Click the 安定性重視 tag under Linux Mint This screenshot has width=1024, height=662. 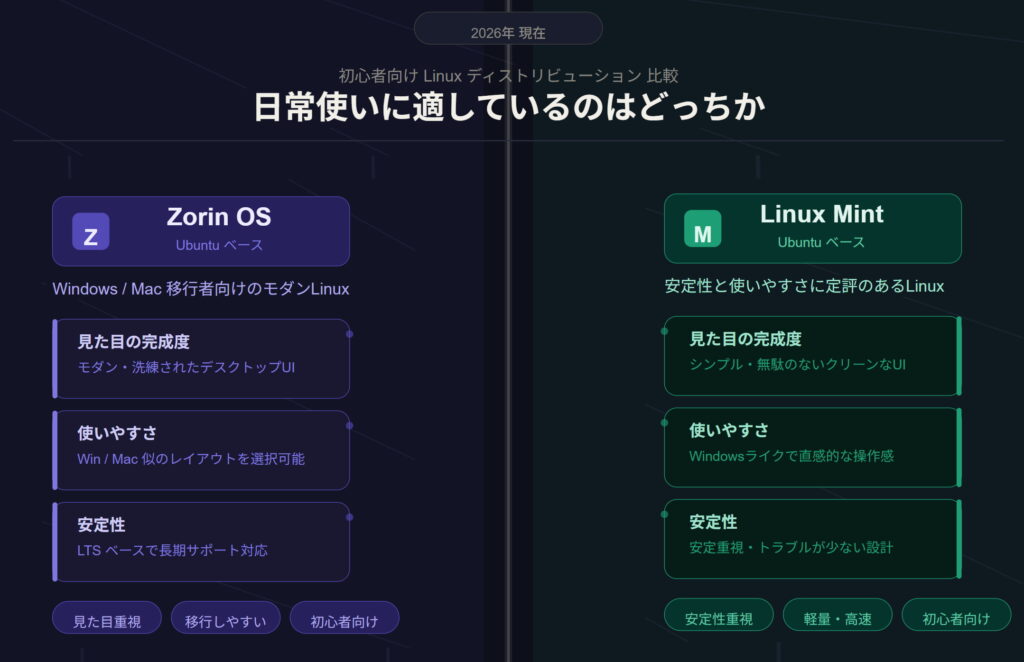click(719, 616)
